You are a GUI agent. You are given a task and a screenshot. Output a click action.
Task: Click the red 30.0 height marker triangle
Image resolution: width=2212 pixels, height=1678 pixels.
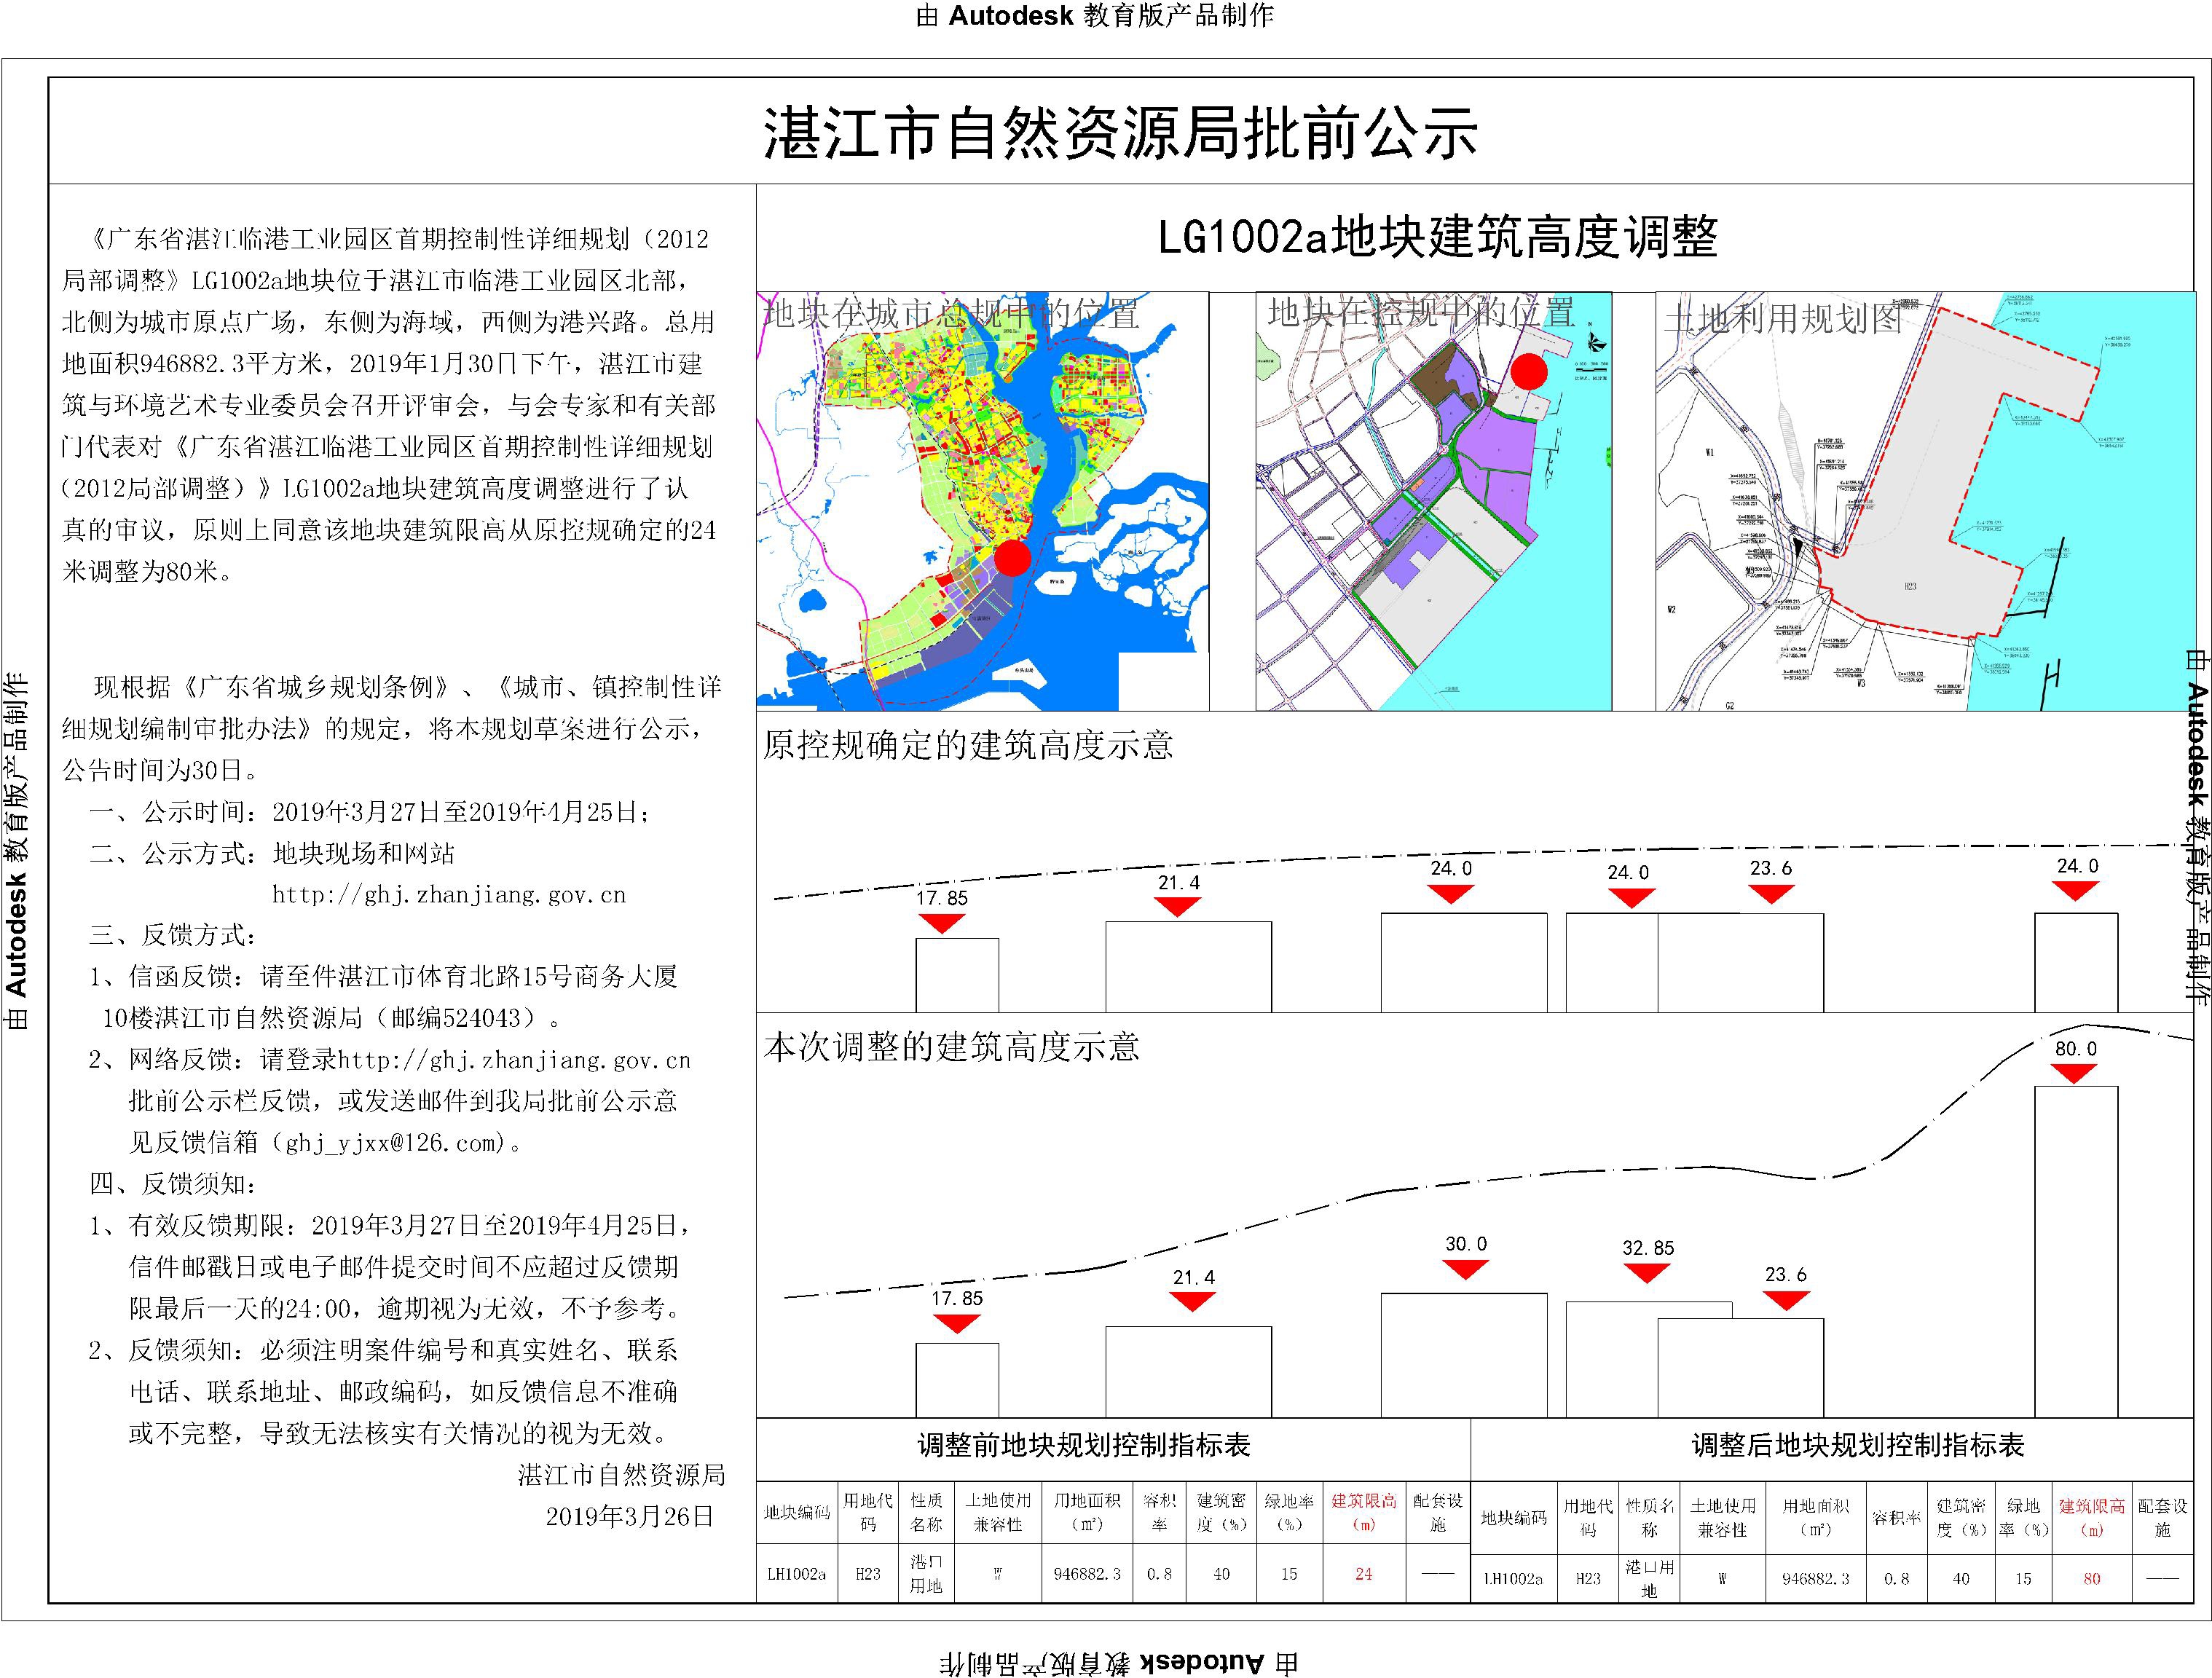click(x=1466, y=1269)
